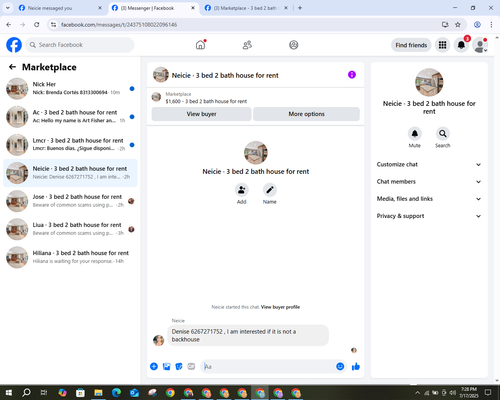Open Chrome profile icon
The width and height of the screenshot is (500, 400).
[477, 24]
